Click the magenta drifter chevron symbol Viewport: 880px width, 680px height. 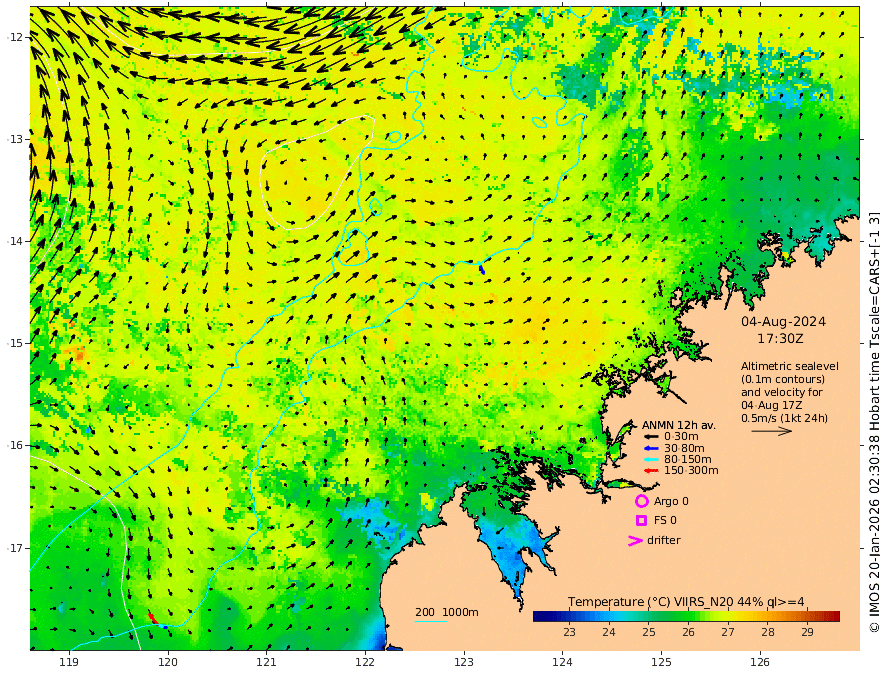click(635, 540)
